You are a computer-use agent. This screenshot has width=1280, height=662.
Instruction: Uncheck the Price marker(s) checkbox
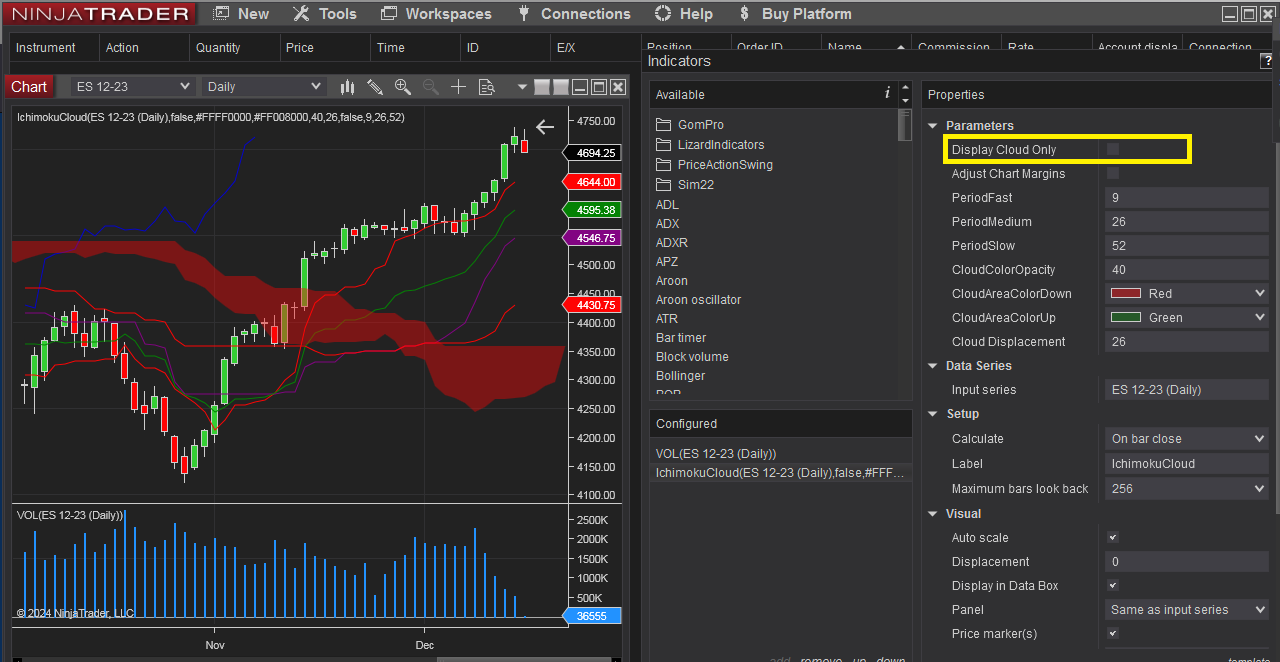(x=1113, y=634)
